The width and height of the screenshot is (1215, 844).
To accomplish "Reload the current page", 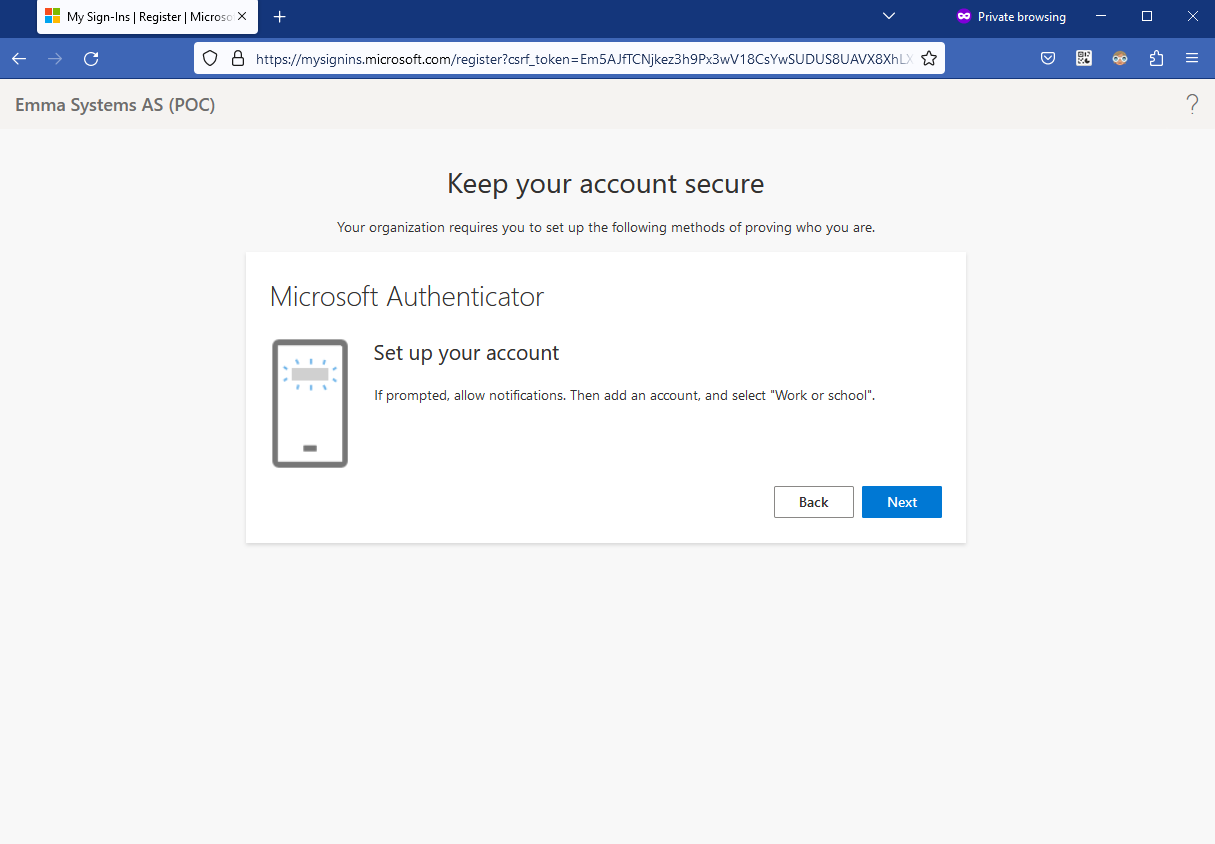I will (x=91, y=58).
